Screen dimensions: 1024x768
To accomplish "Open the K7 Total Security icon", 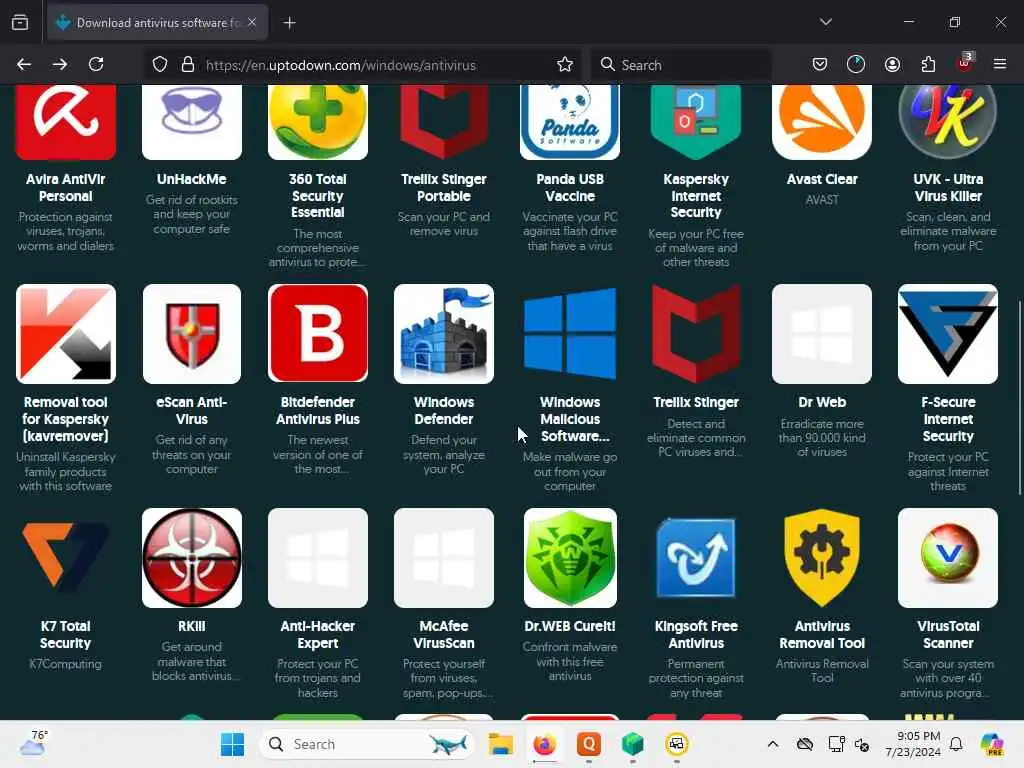I will pyautogui.click(x=65, y=558).
